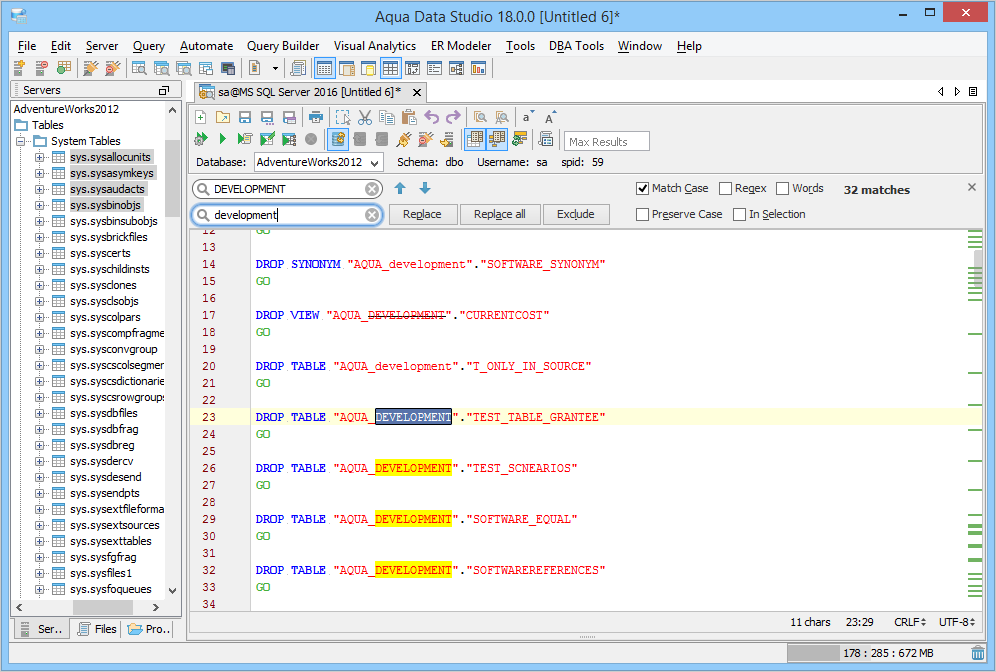This screenshot has height=672, width=996.
Task: Open the Database dropdown AdventureWorks2012
Action: point(318,162)
